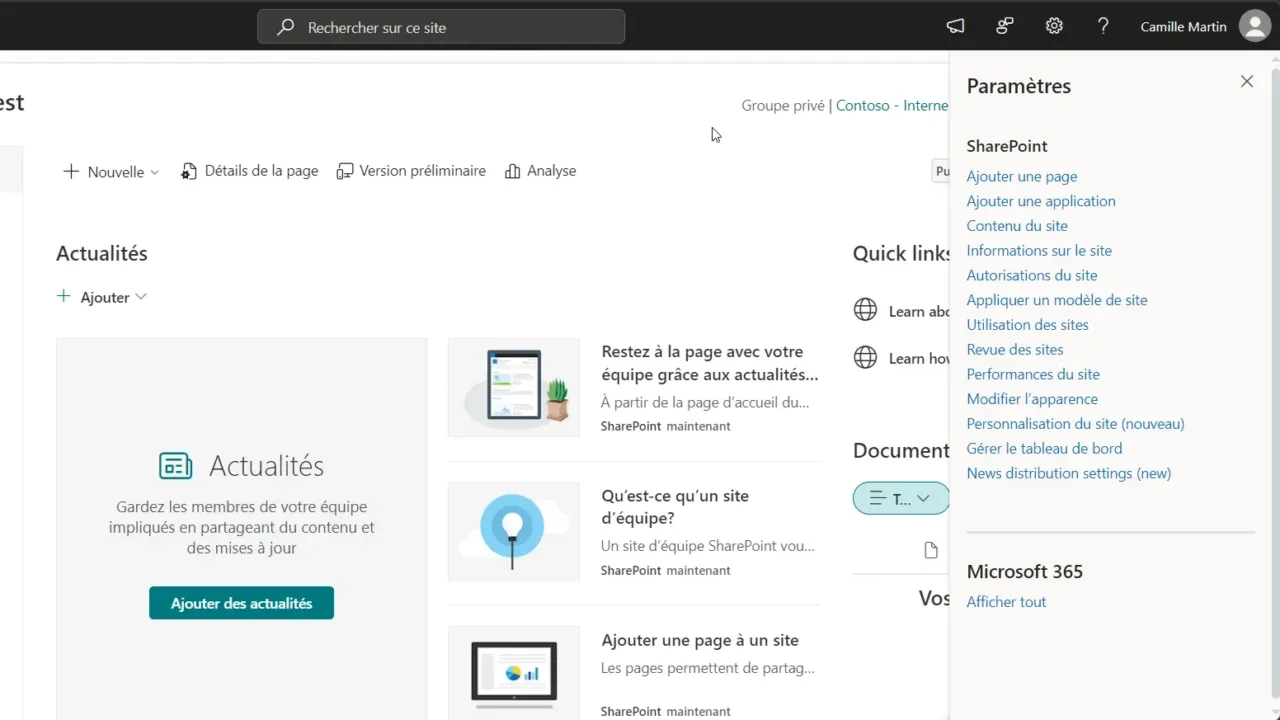1280x720 pixels.
Task: Open News distribution settings (new)
Action: point(1069,473)
